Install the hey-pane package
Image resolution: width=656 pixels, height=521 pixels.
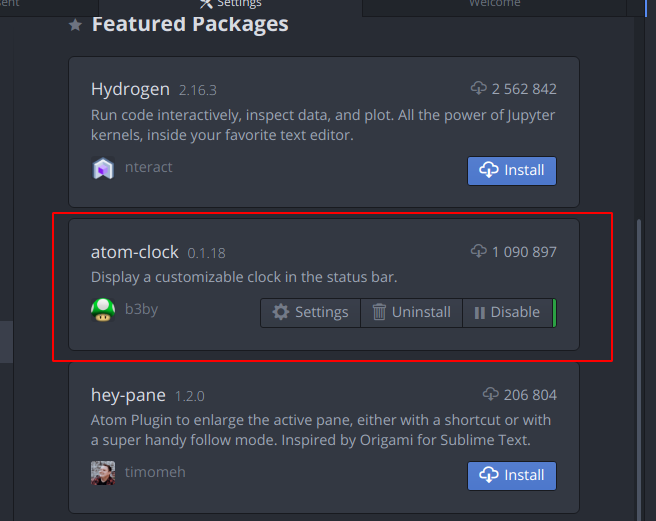512,476
